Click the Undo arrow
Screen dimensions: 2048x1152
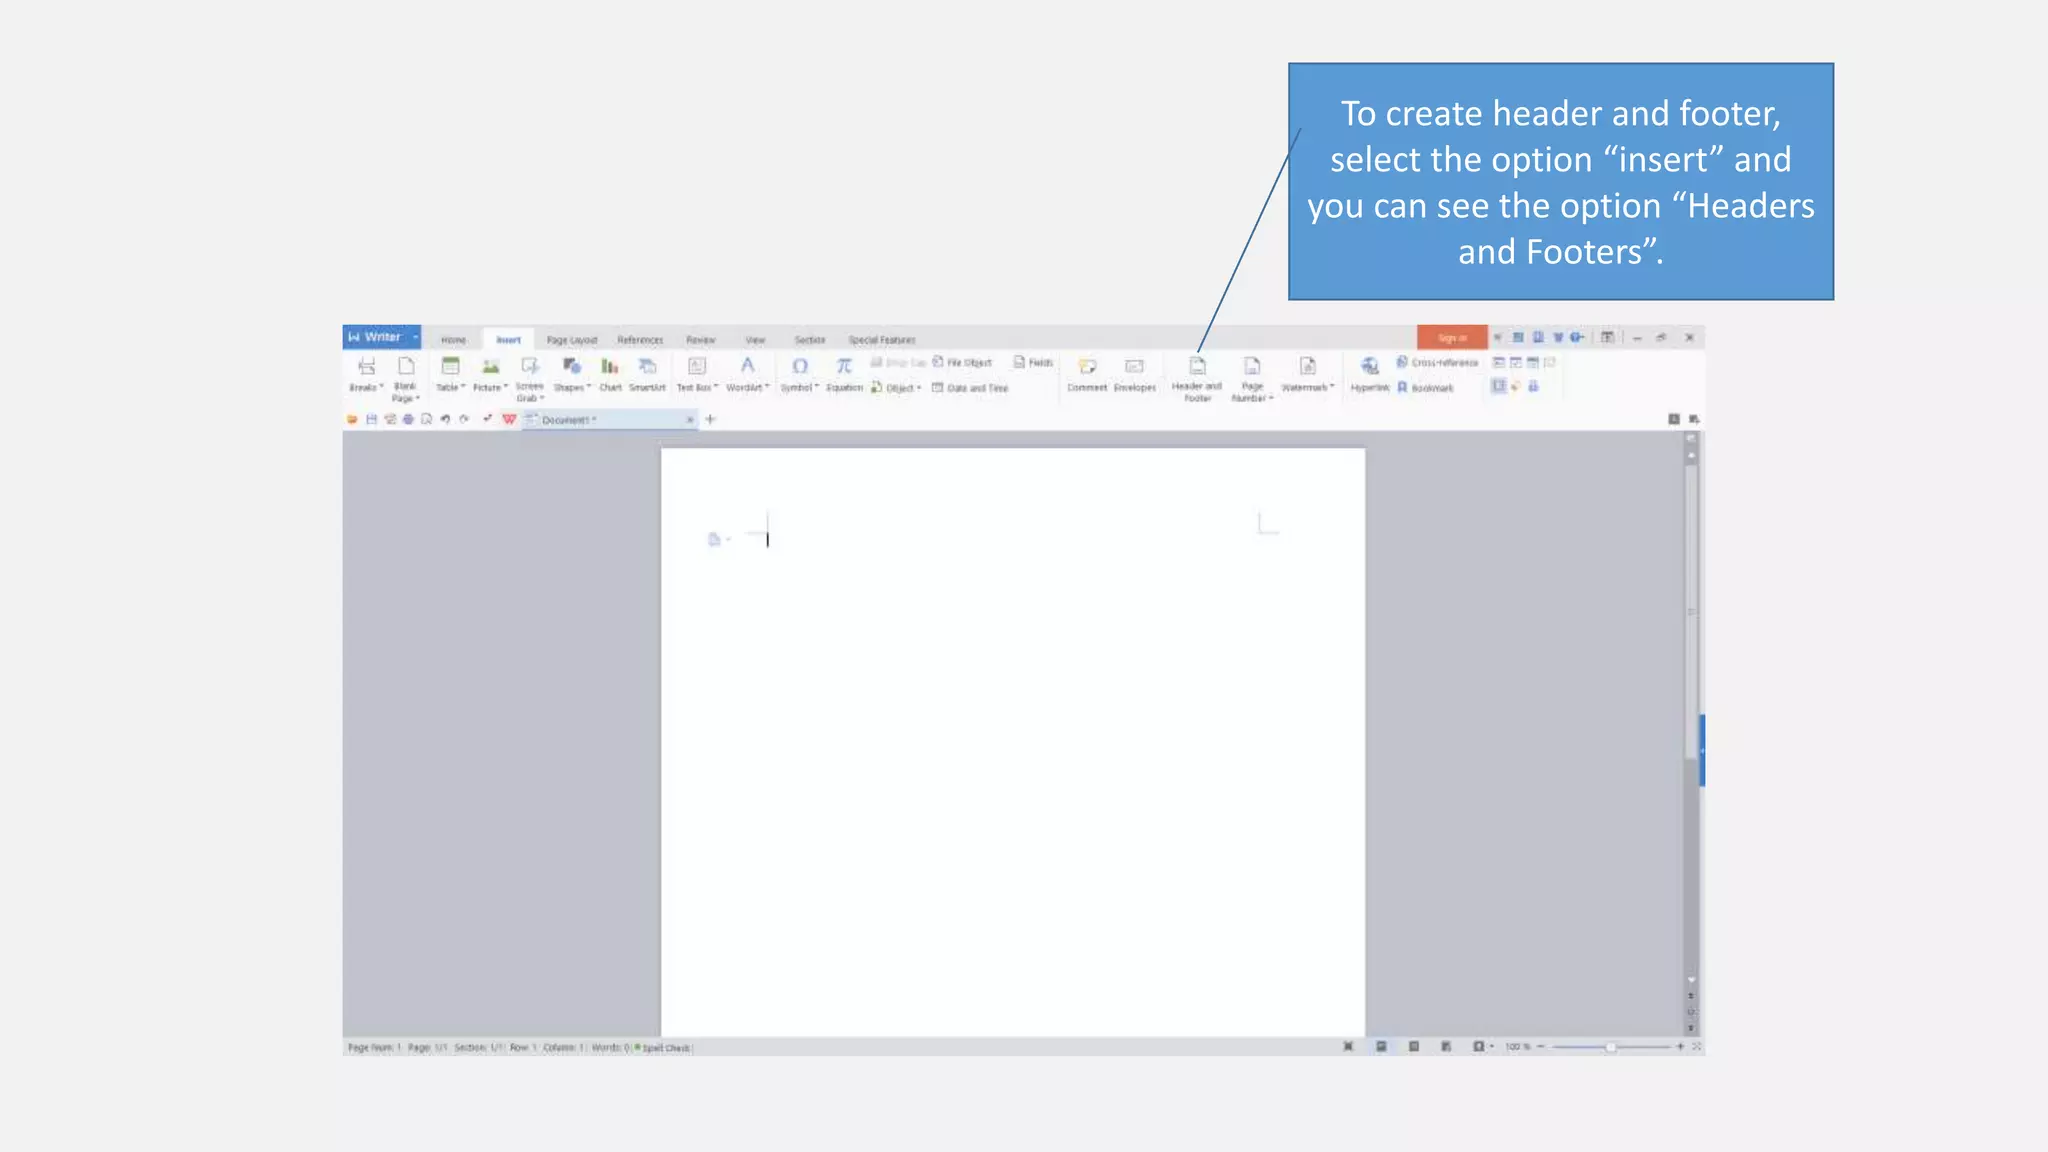(x=445, y=419)
